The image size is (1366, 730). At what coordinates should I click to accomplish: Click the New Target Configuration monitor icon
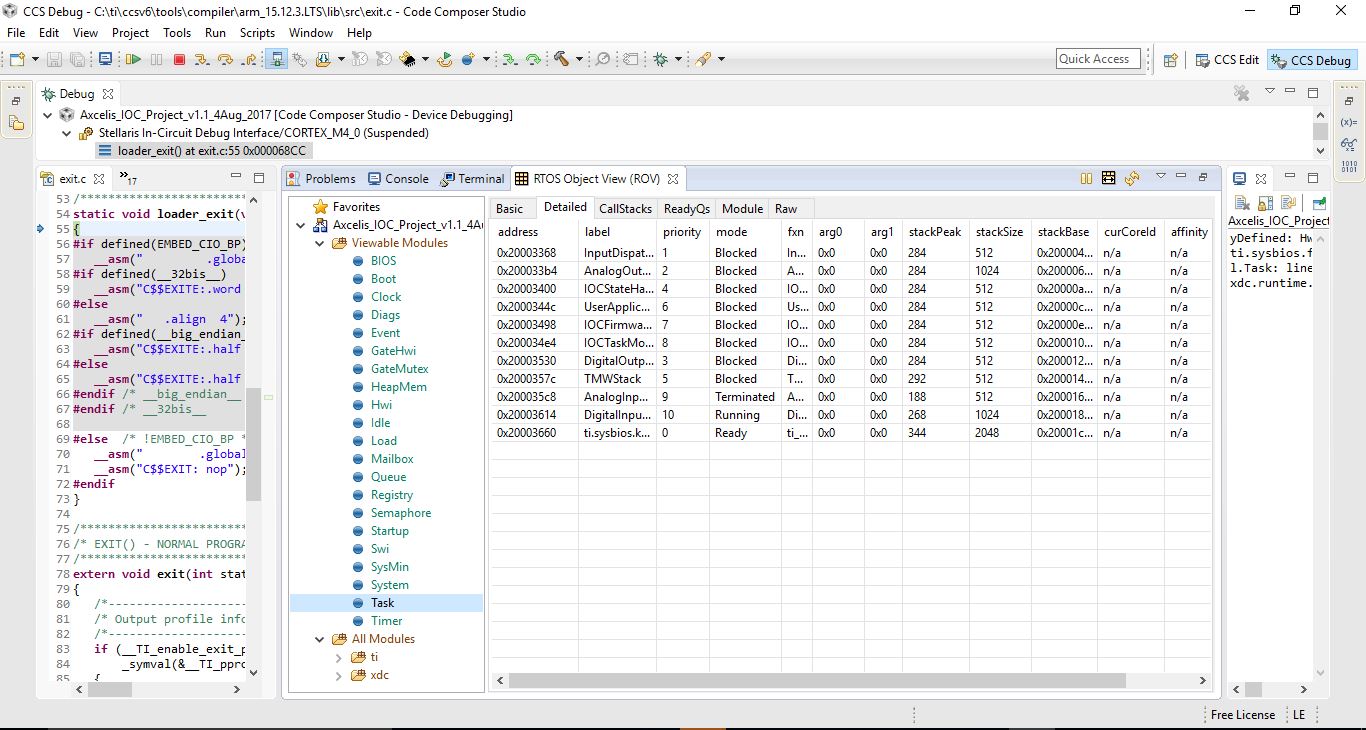(106, 59)
